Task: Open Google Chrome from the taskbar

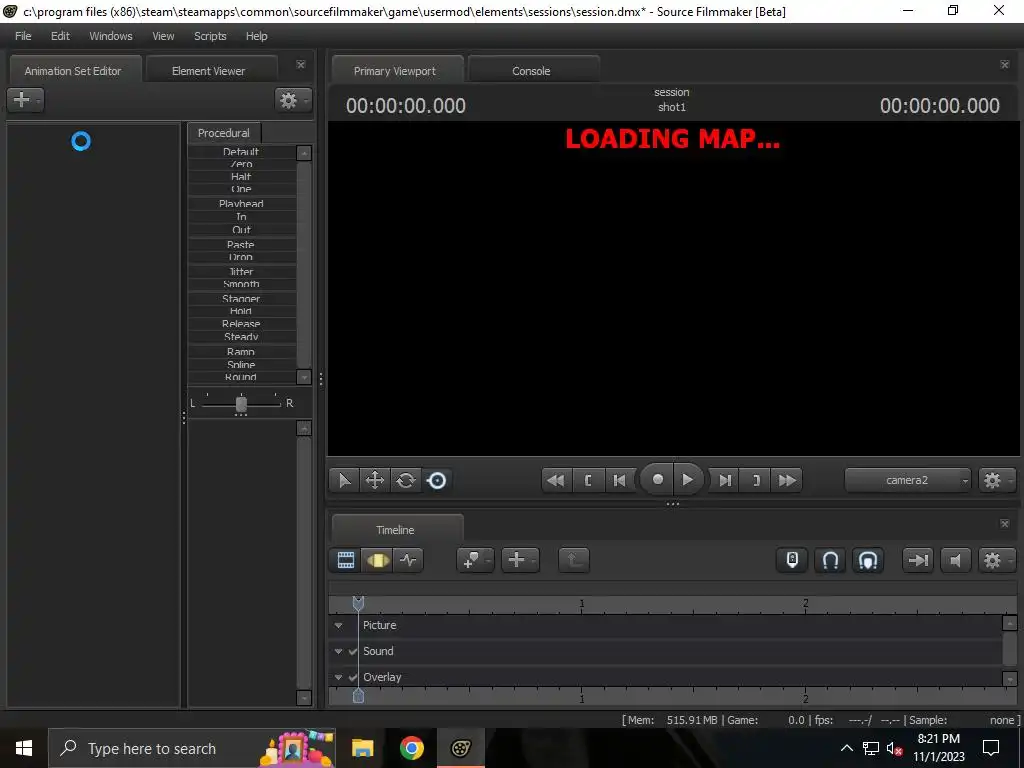Action: tap(411, 748)
